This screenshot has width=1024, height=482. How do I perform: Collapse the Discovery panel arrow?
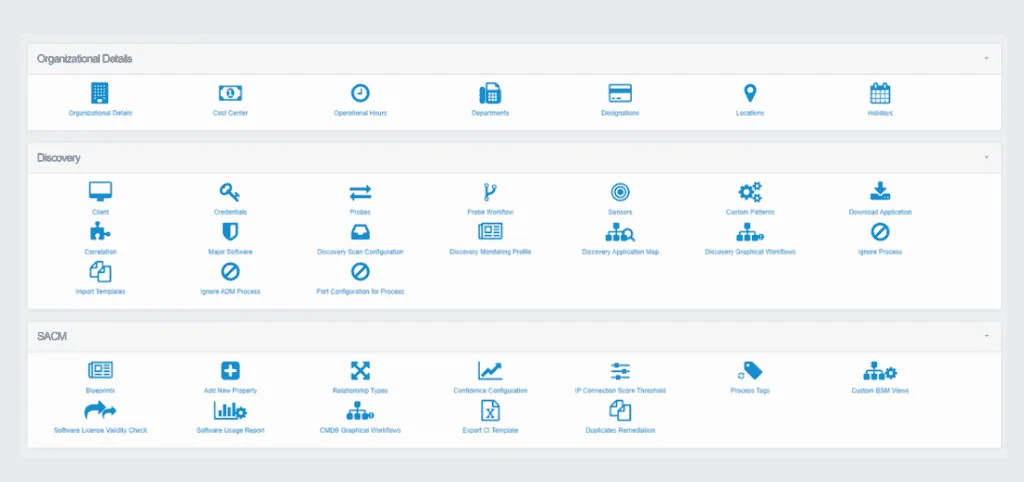point(986,157)
